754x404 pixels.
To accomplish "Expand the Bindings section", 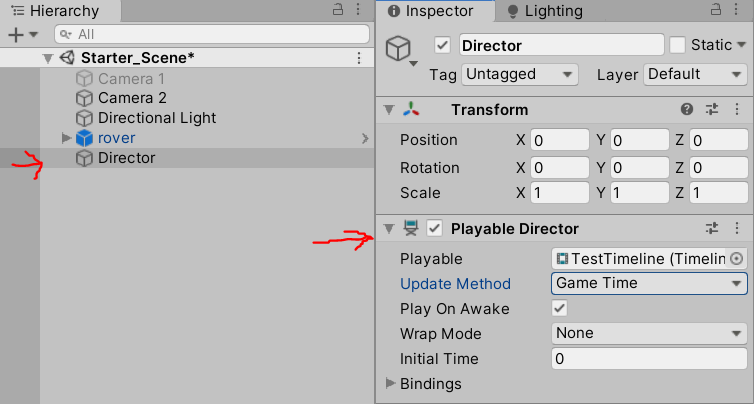I will coord(390,383).
